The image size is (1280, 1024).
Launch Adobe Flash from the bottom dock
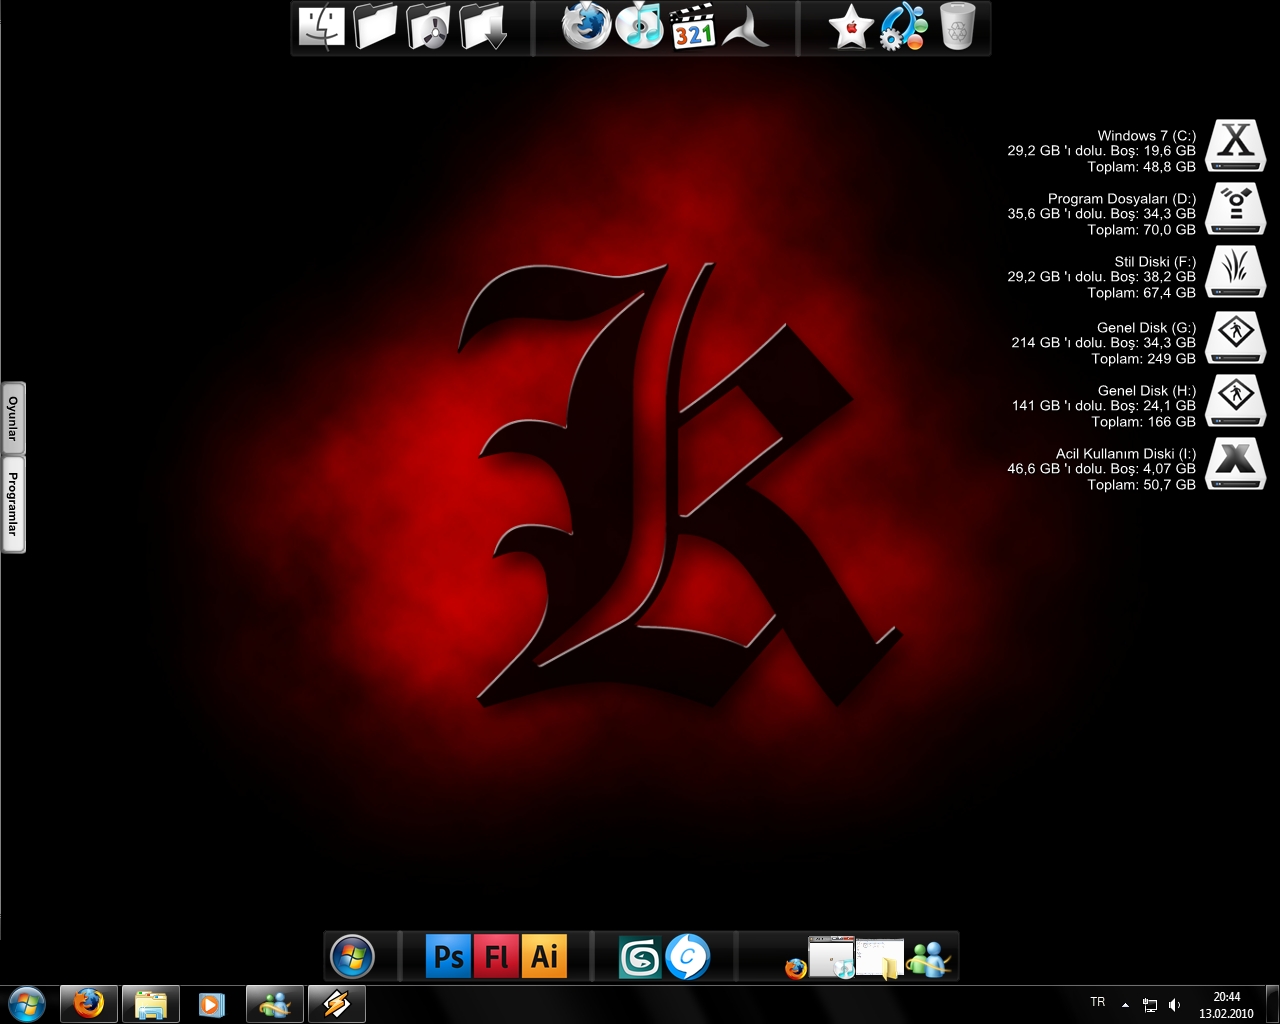(x=496, y=957)
